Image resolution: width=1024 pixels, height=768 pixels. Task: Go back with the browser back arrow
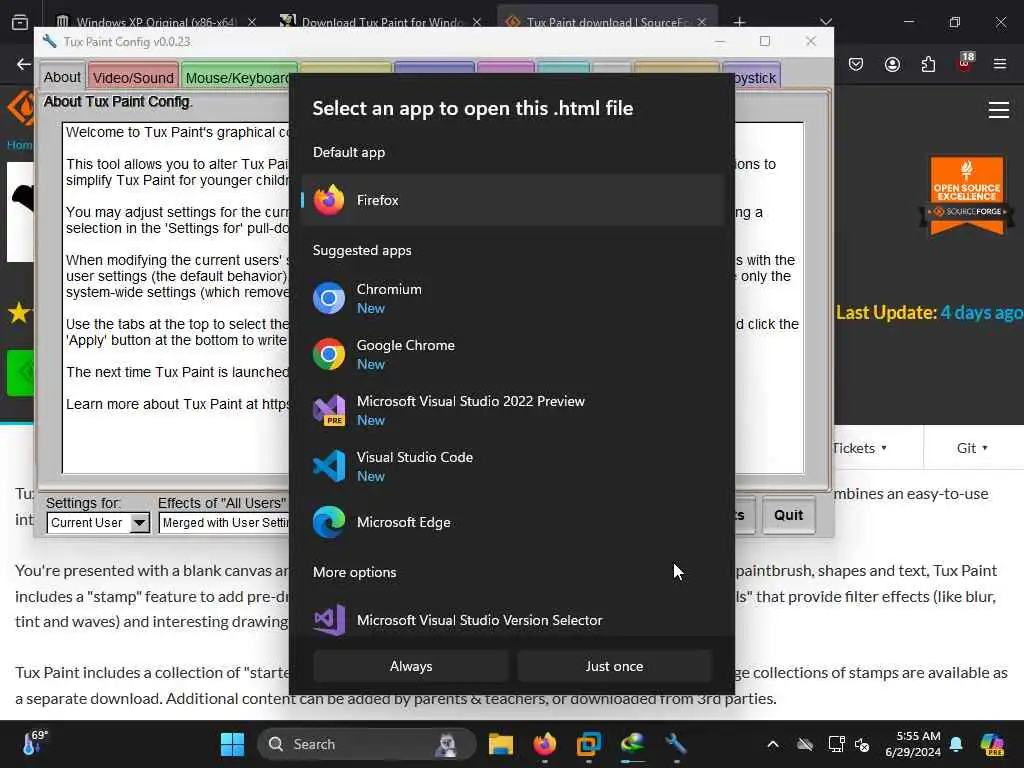(24, 64)
